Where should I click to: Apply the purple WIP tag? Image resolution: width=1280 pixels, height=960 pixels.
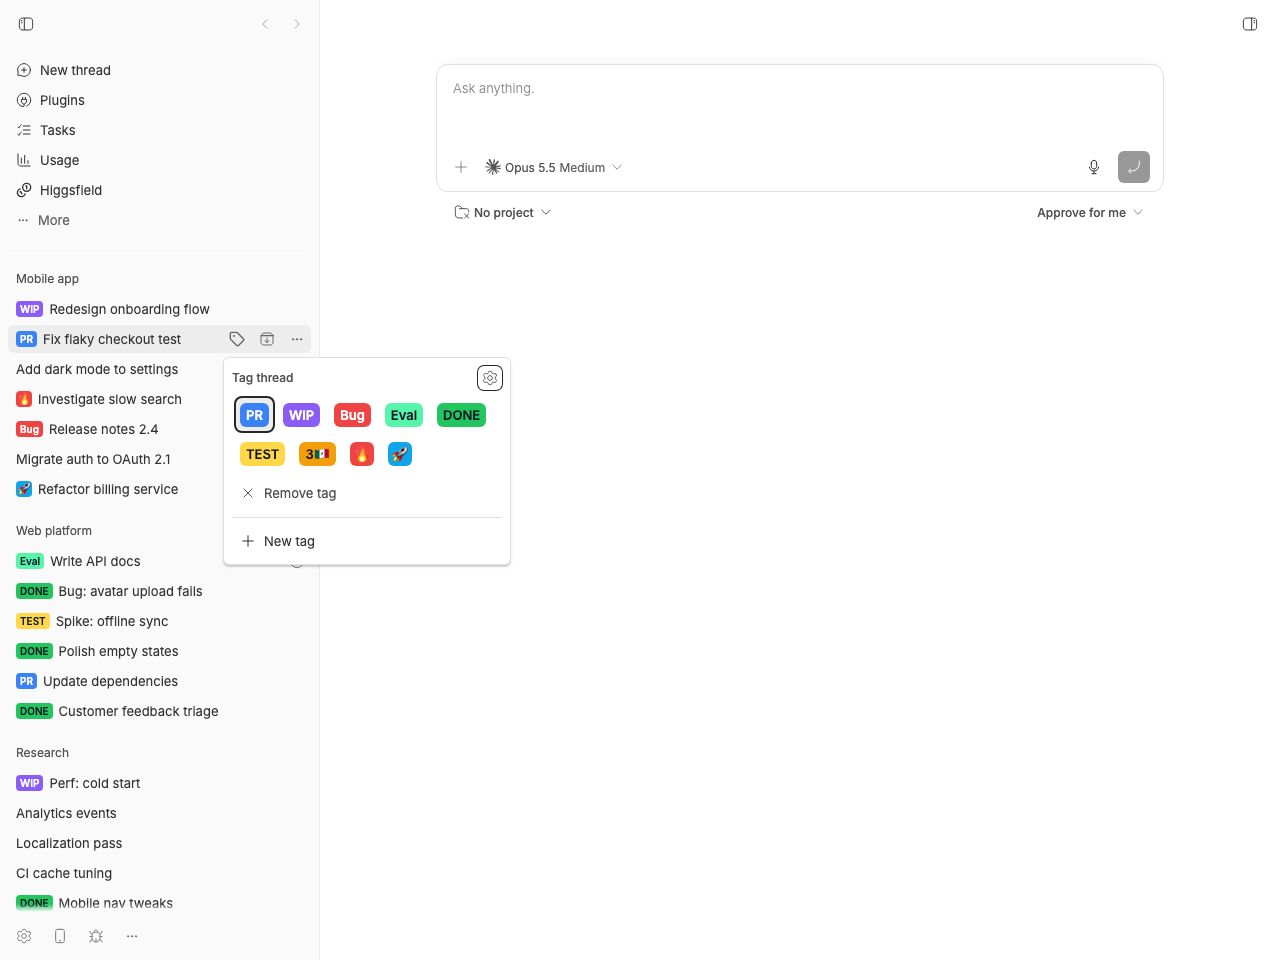tap(301, 415)
